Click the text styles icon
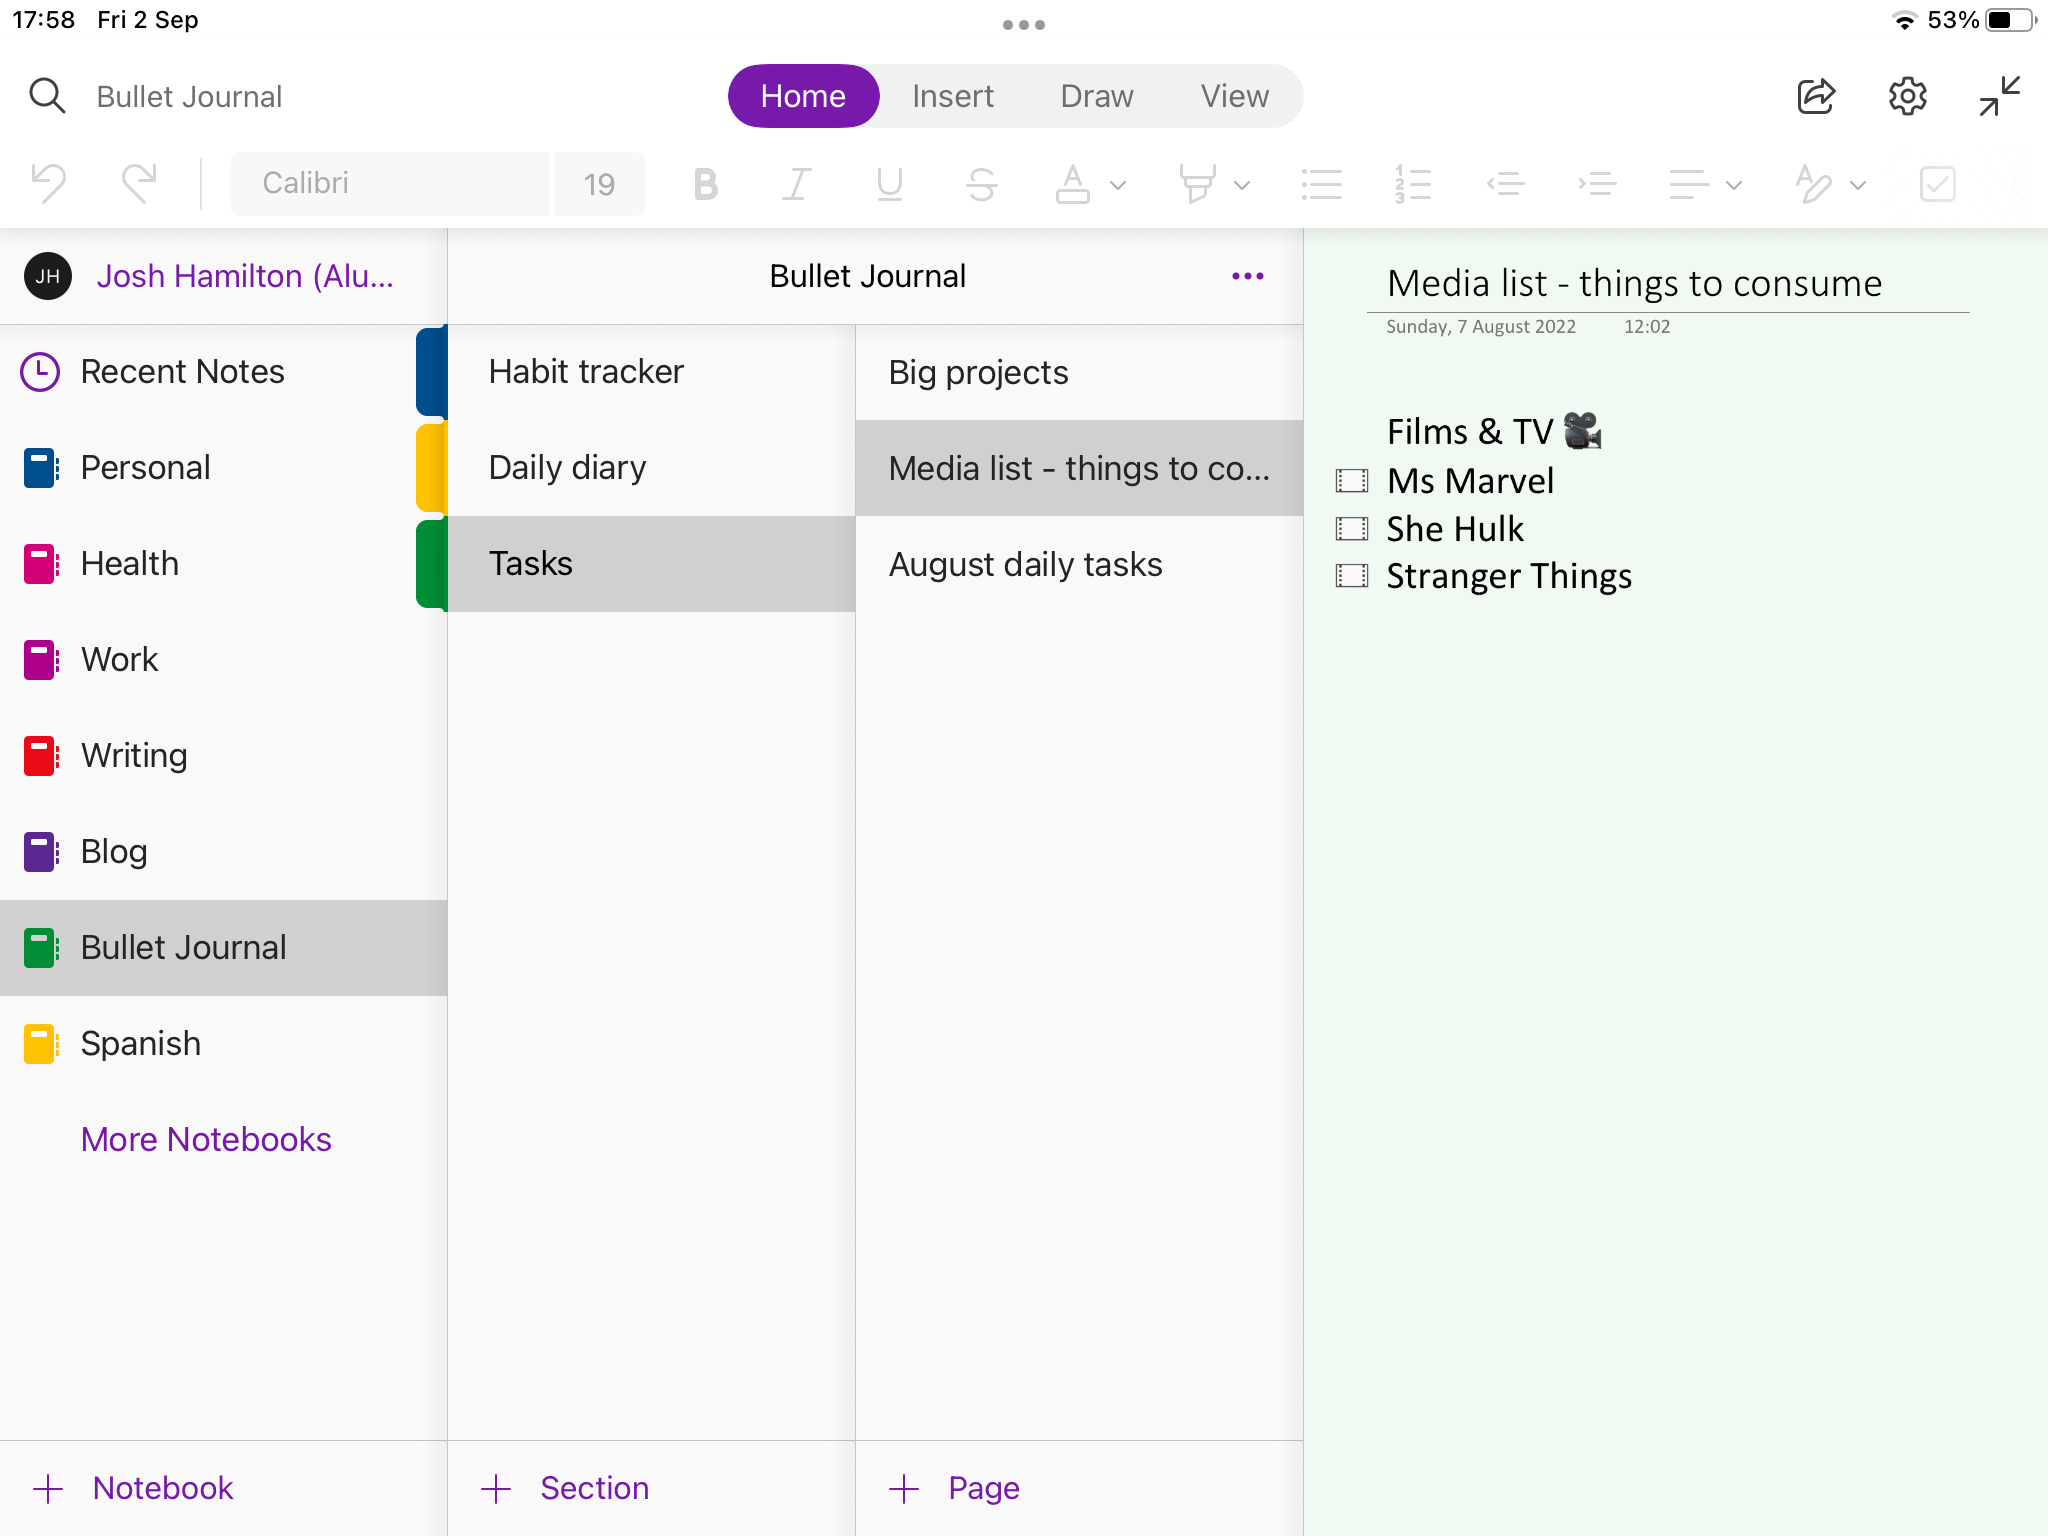The height and width of the screenshot is (1536, 2048). [x=1813, y=184]
